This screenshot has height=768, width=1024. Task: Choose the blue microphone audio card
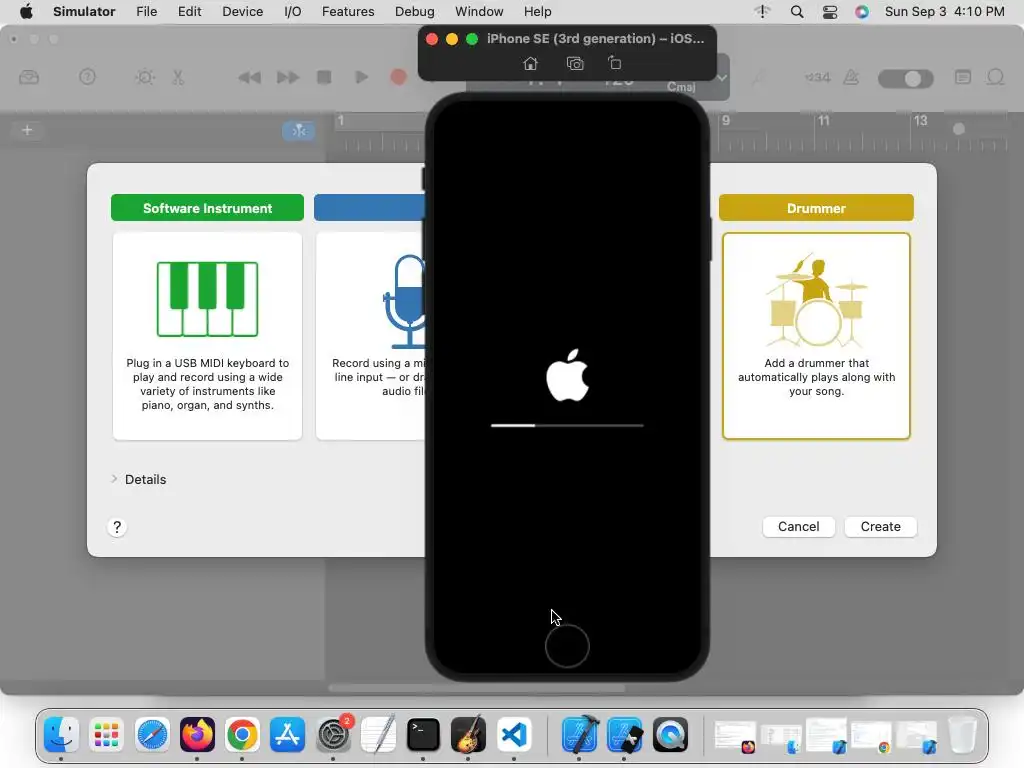point(371,336)
